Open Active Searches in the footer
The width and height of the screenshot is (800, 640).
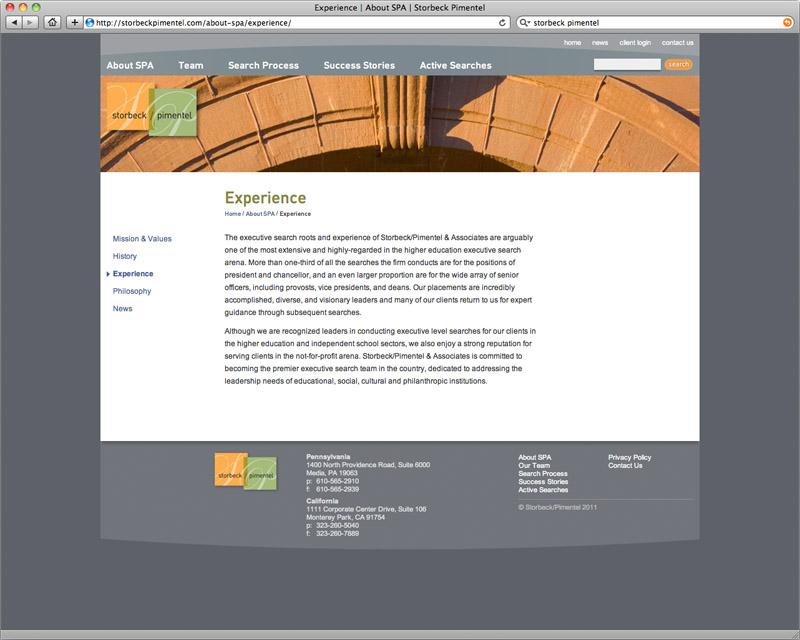(x=543, y=490)
